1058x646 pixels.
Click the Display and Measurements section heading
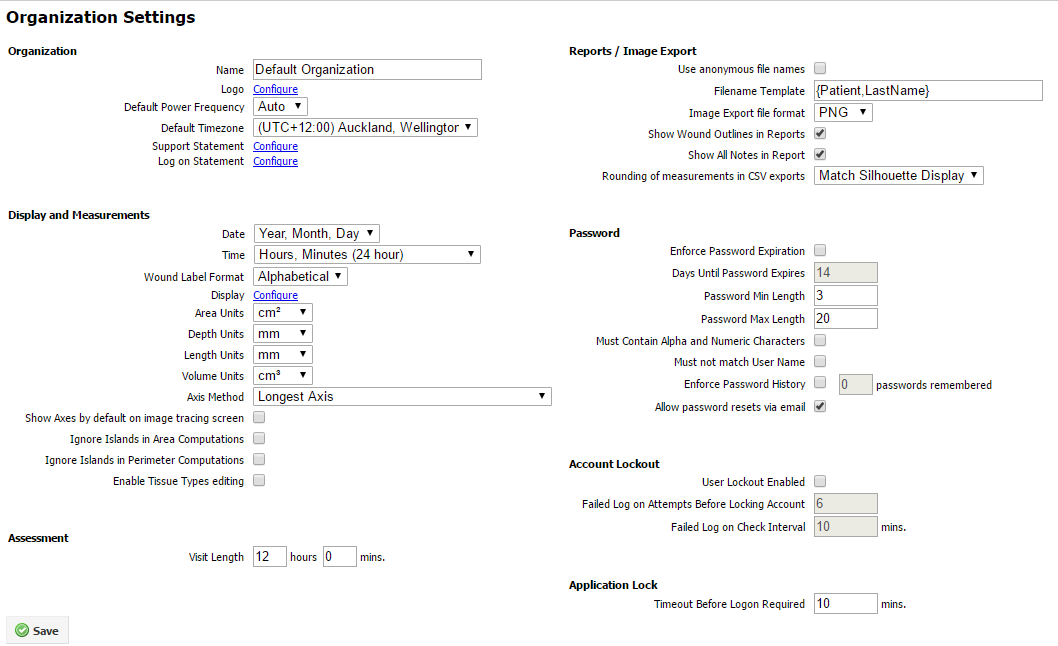click(79, 215)
